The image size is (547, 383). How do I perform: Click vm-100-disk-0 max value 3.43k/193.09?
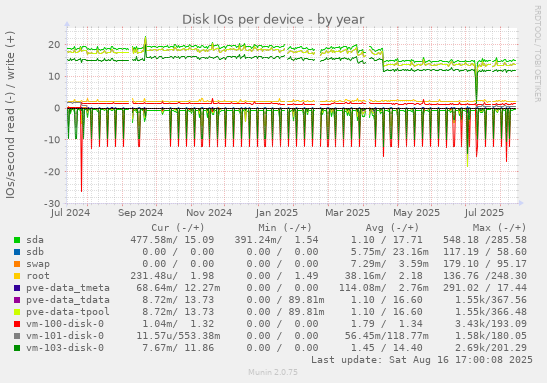point(491,324)
